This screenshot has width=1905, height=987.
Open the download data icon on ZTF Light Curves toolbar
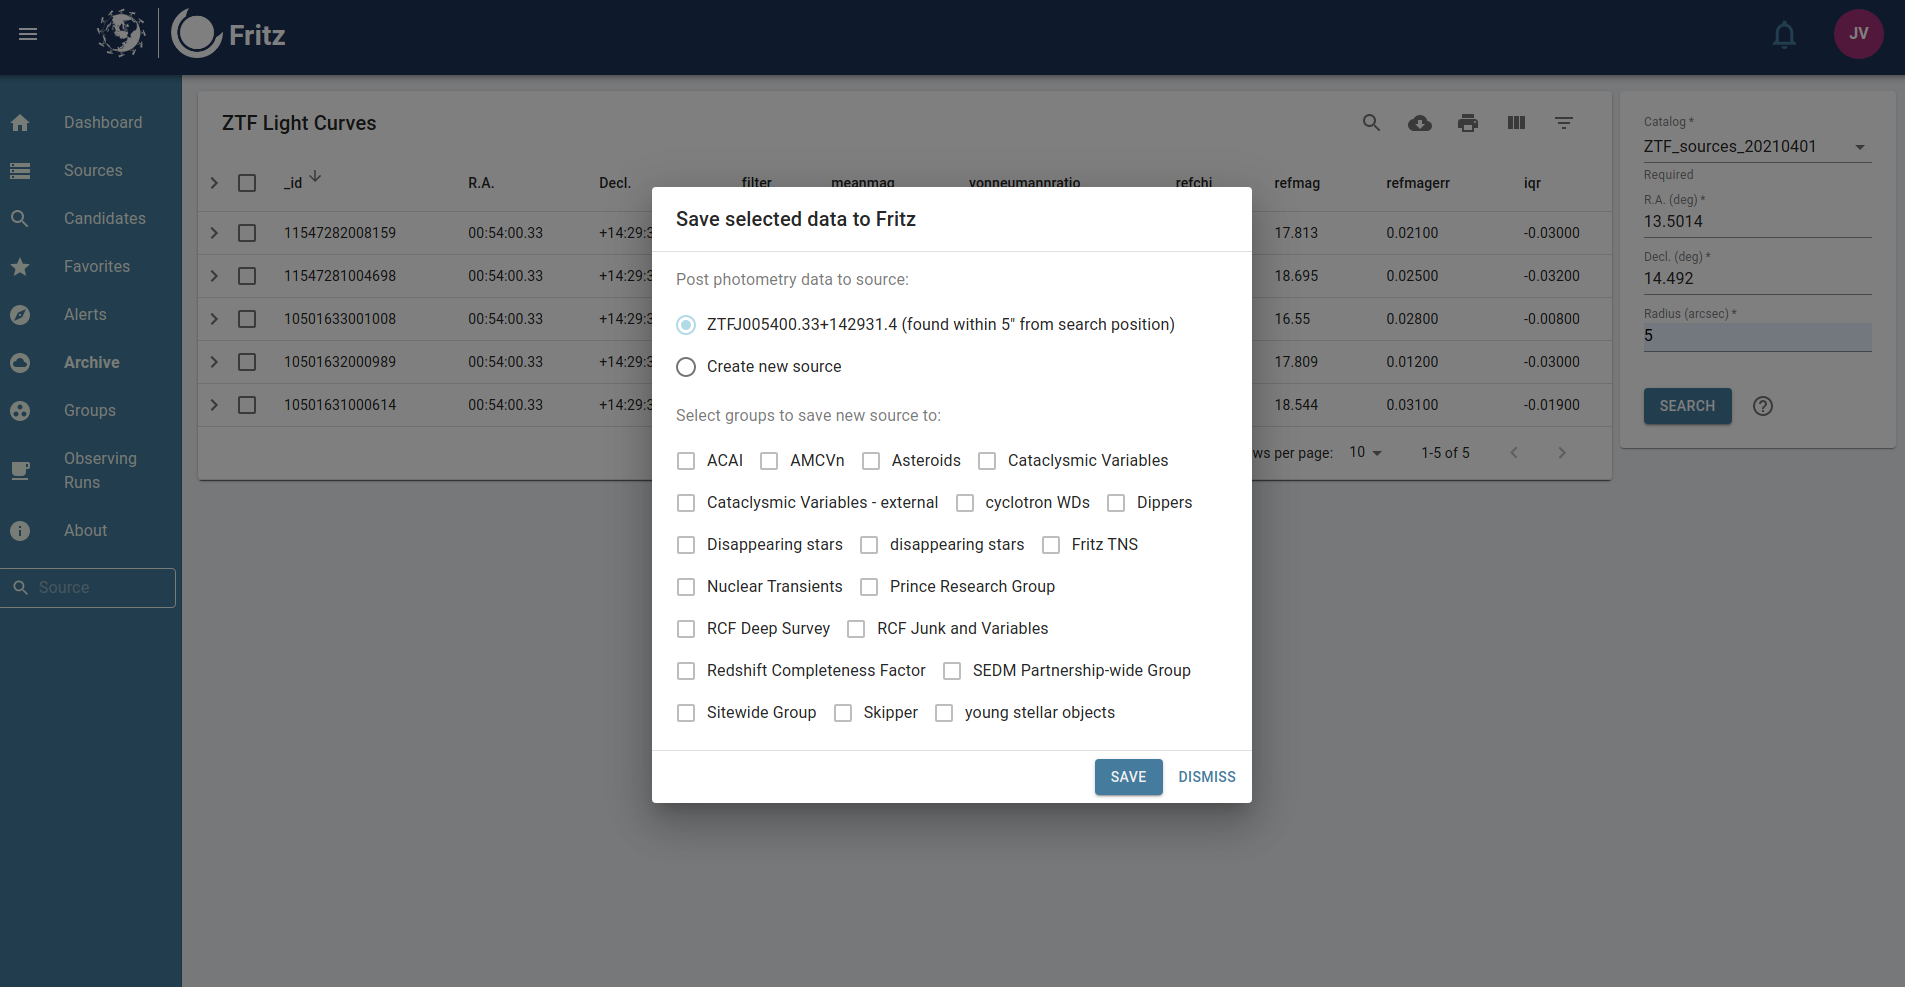tap(1420, 123)
